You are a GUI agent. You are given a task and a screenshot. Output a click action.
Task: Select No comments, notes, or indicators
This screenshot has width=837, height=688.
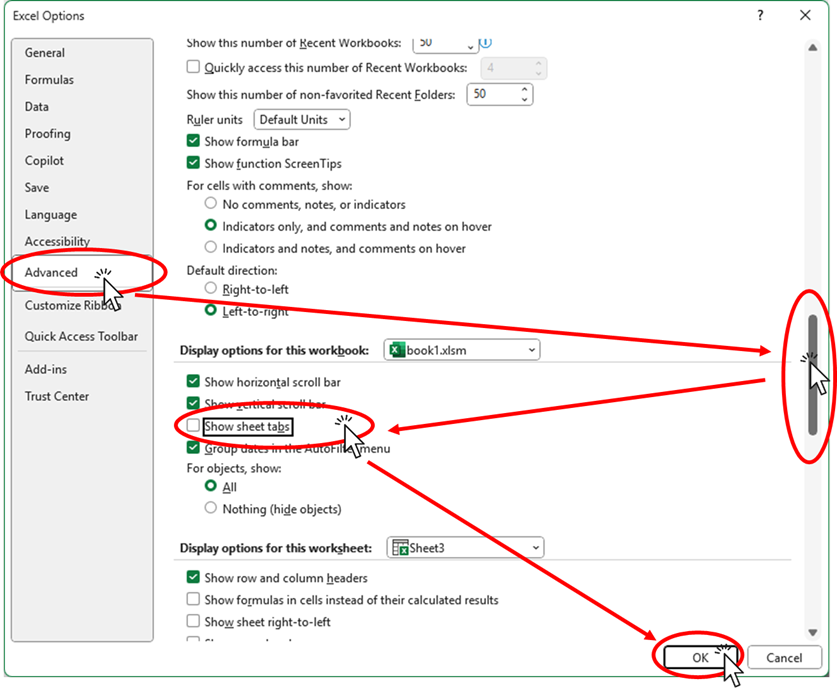[x=211, y=203]
